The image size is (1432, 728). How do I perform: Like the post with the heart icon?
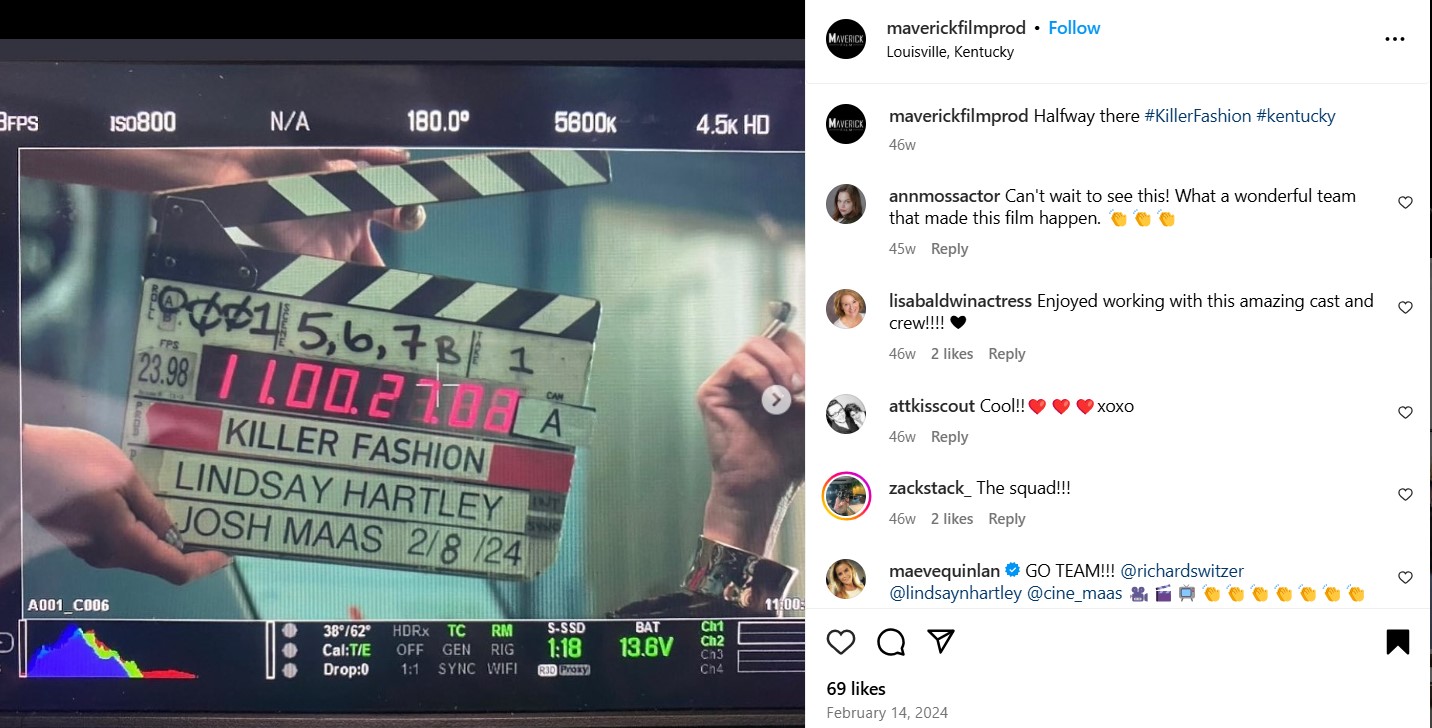click(x=840, y=641)
